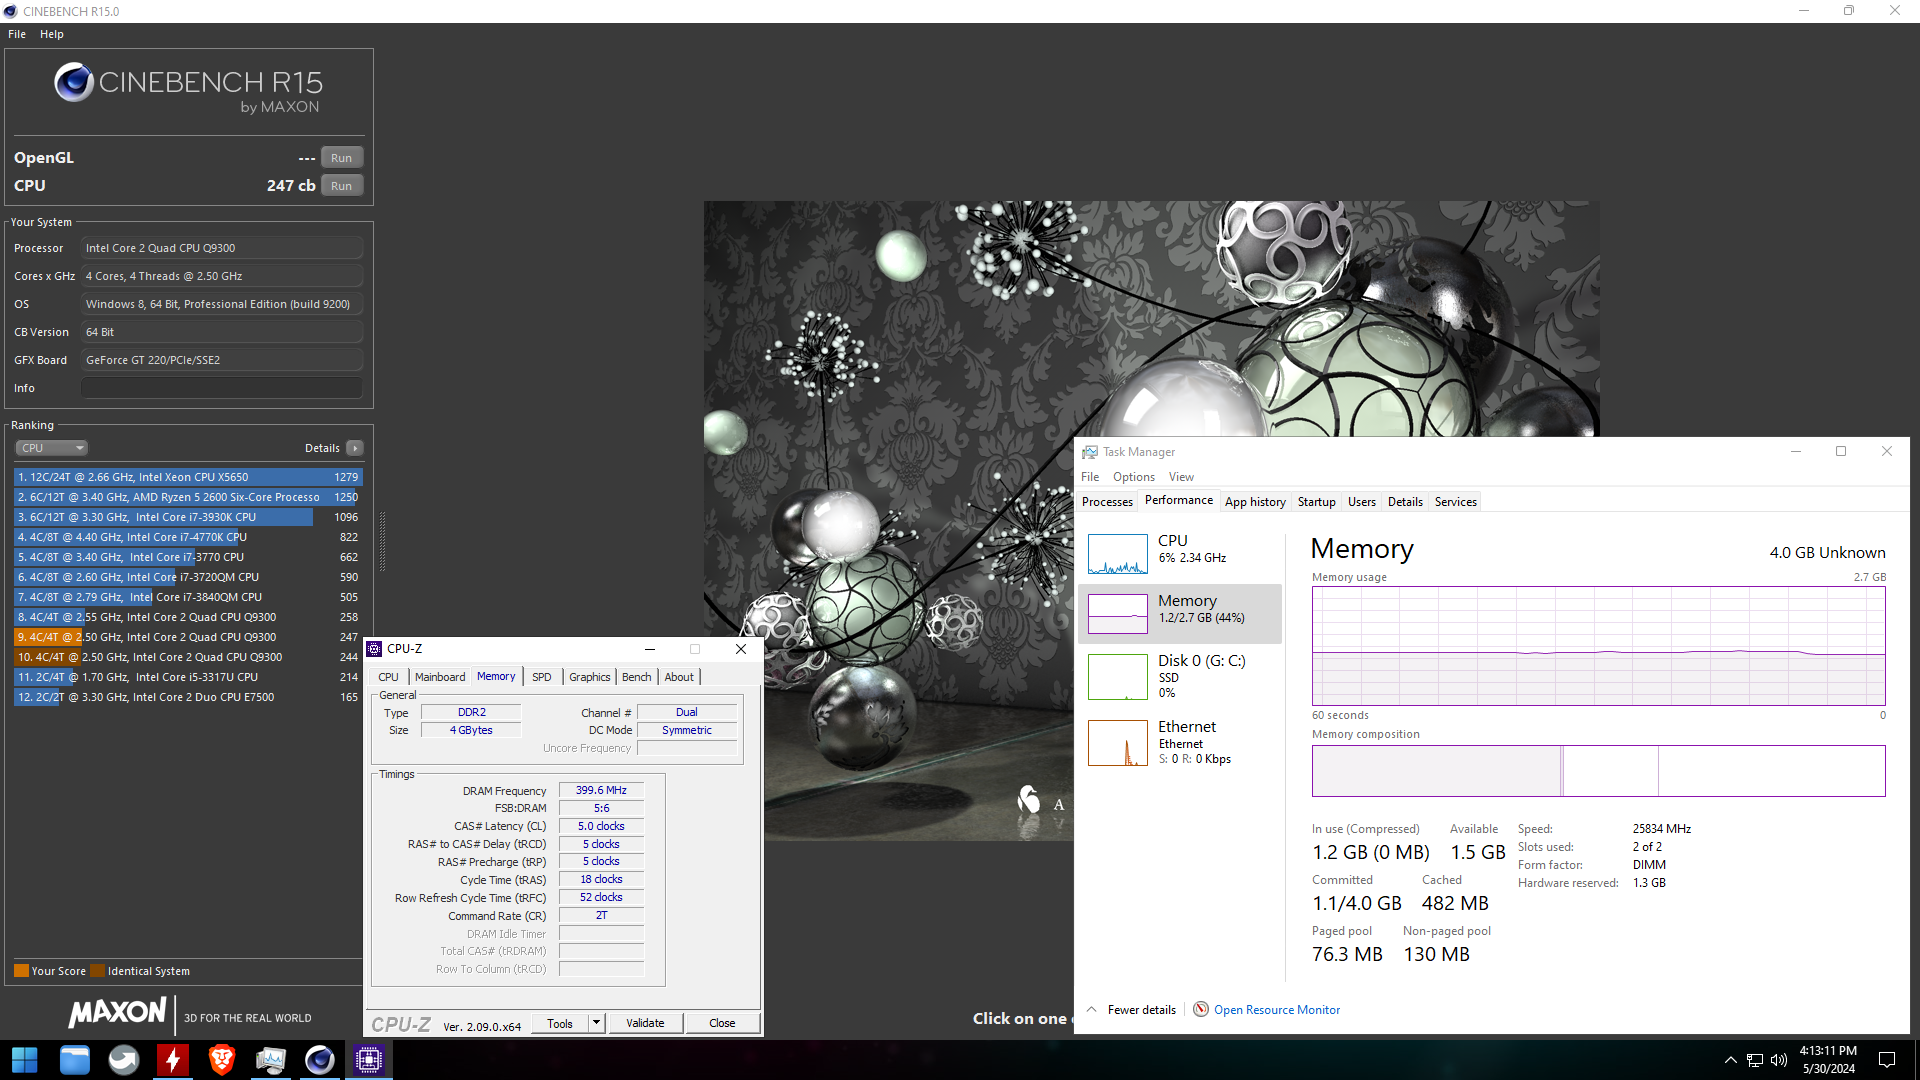Click the grey round-logo taskbar icon

point(124,1060)
